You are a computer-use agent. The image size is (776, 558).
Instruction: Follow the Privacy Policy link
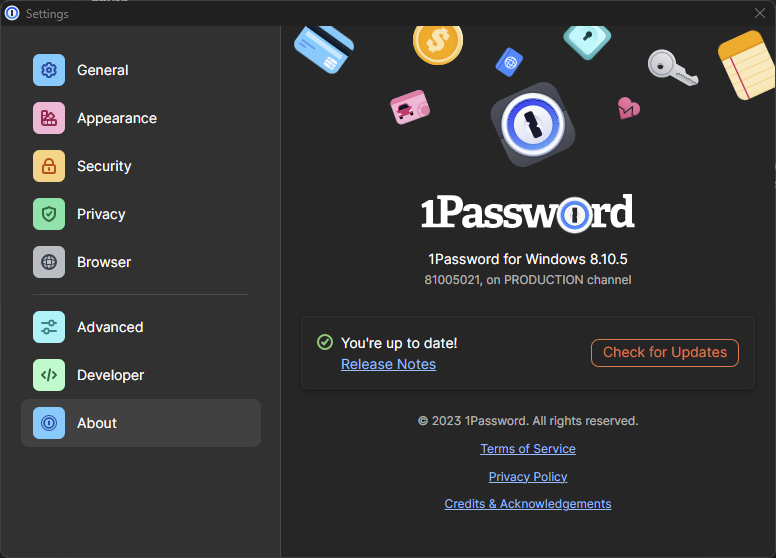[527, 477]
